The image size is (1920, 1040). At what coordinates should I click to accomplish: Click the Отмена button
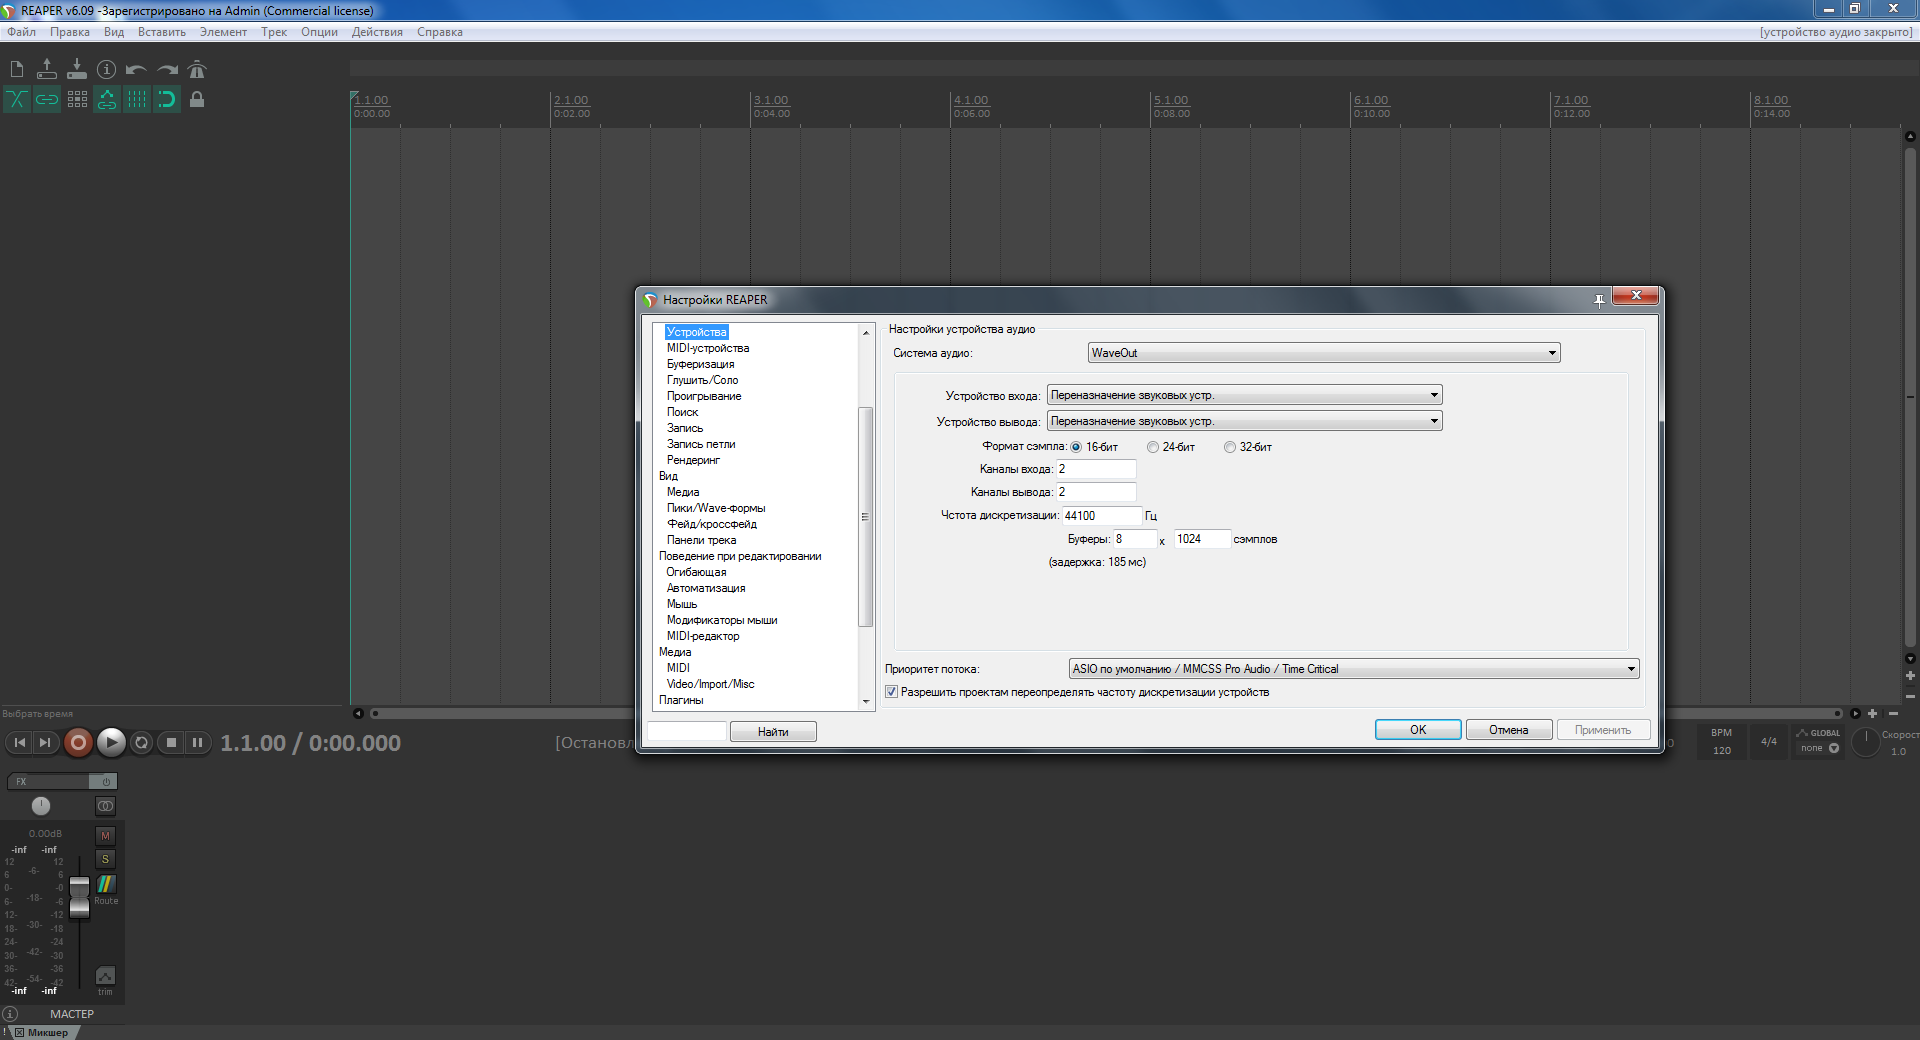click(x=1508, y=730)
